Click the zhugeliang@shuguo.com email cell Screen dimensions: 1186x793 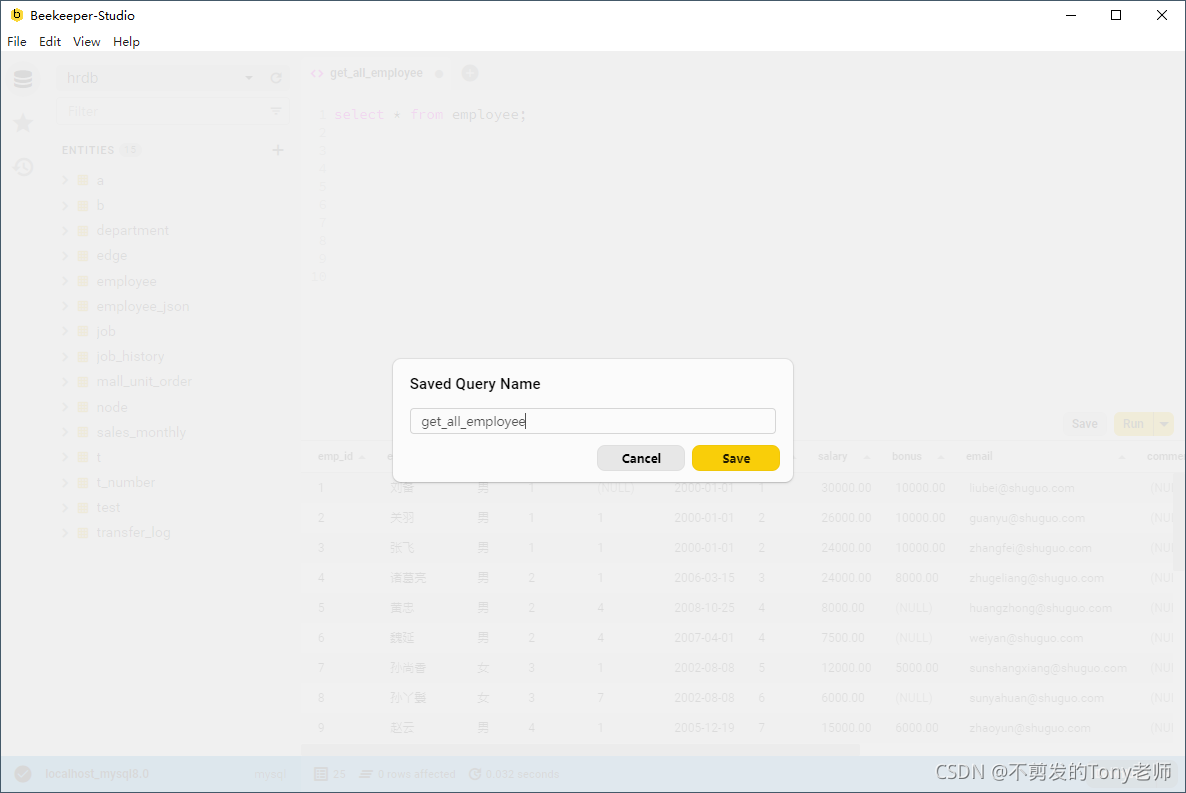coord(1036,578)
